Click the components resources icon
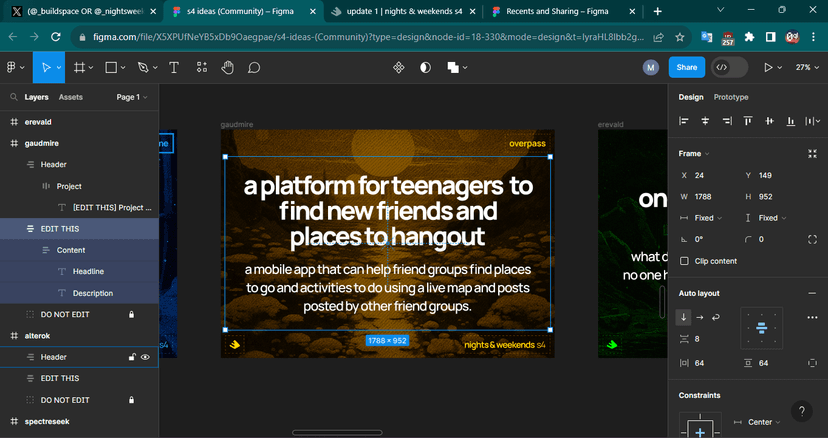 click(x=398, y=68)
